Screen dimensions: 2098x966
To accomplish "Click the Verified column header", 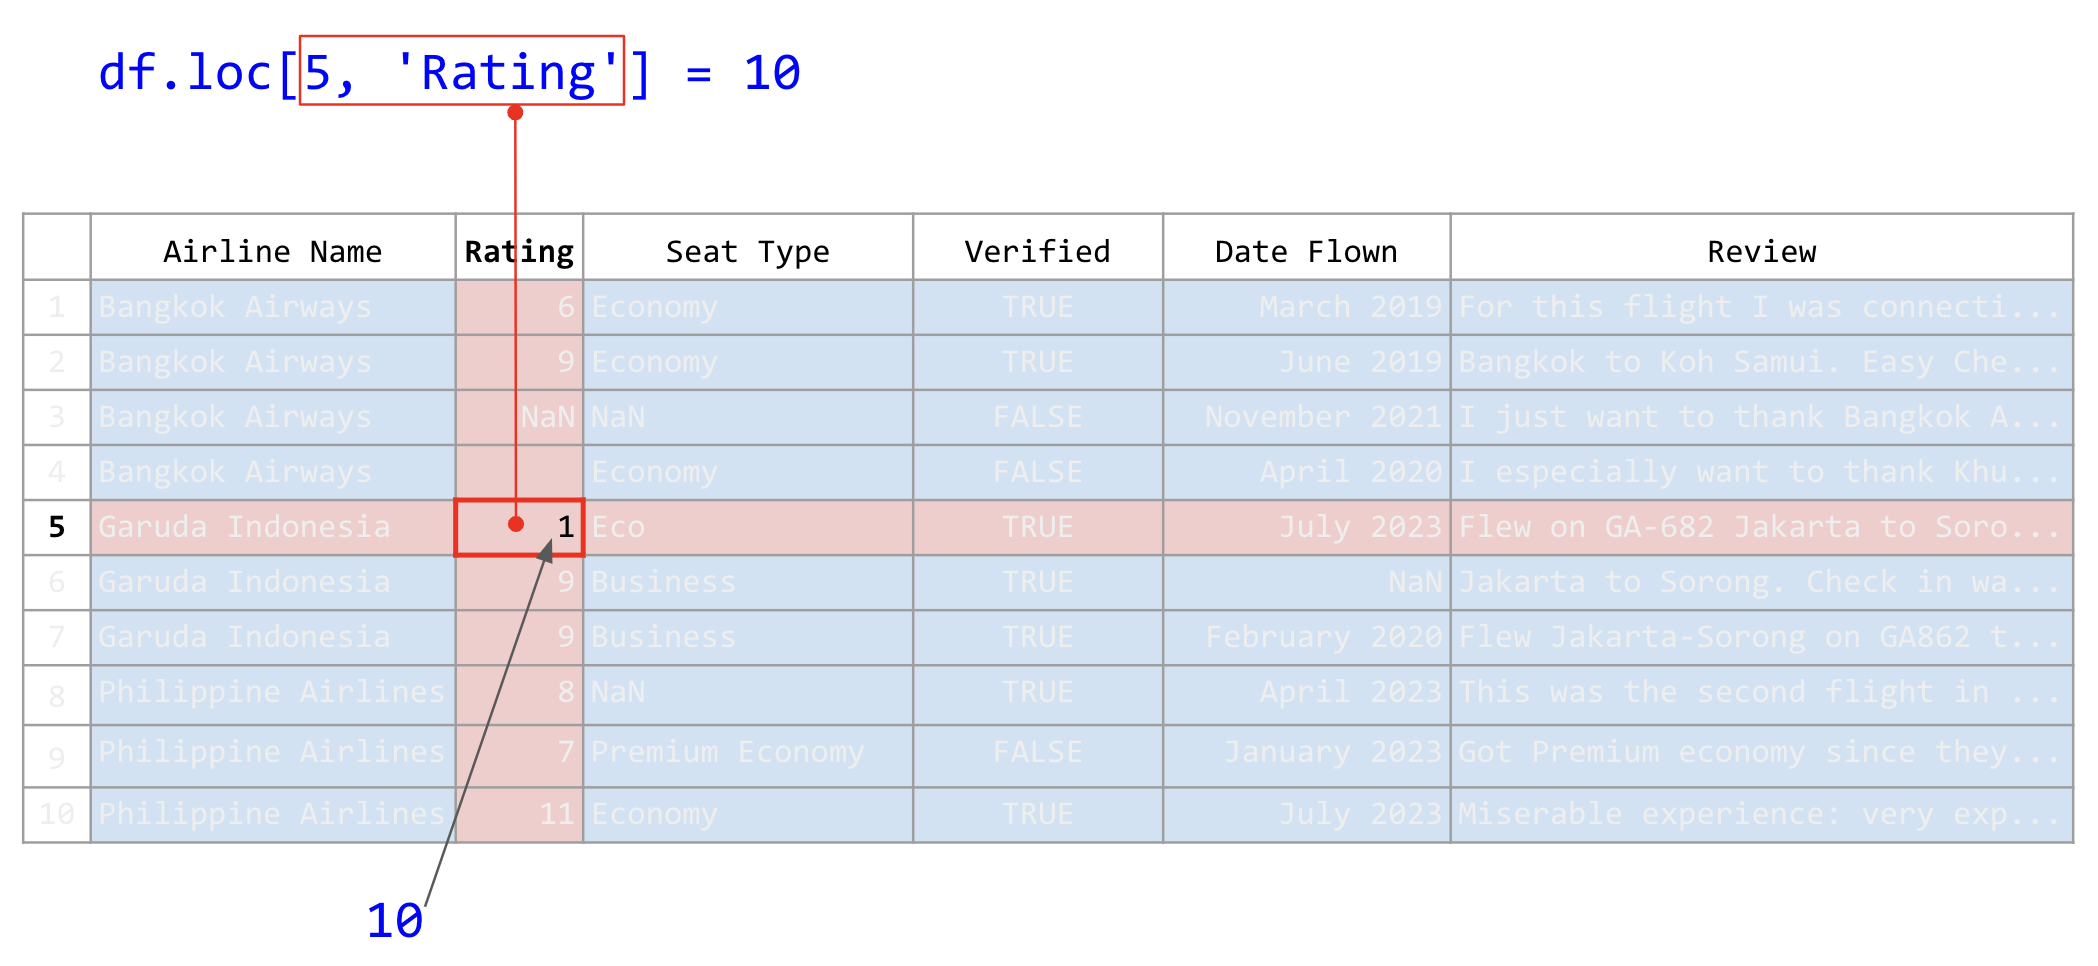I will [x=1038, y=247].
